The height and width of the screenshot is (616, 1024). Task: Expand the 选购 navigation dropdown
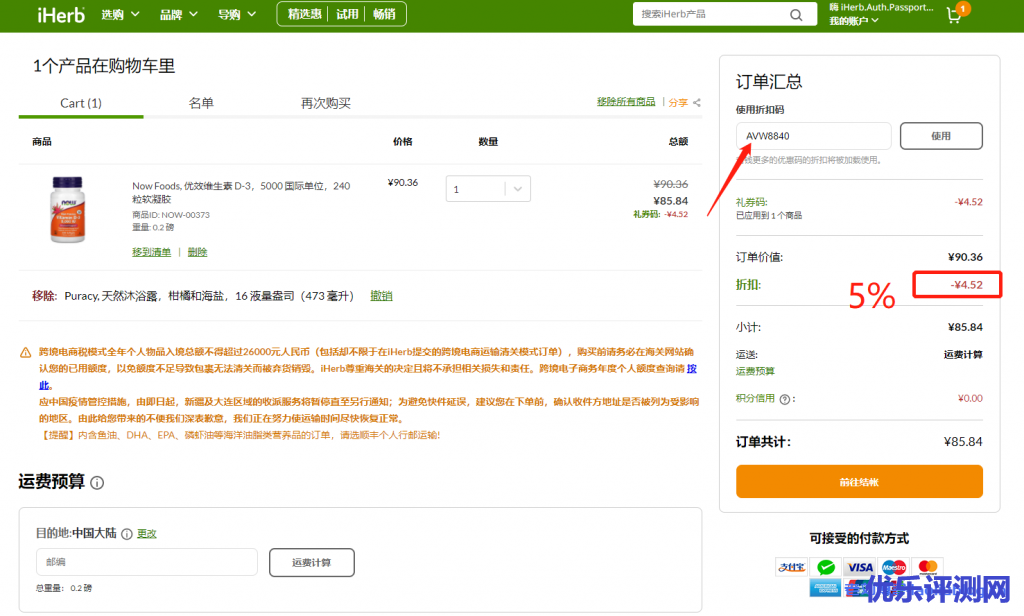click(x=120, y=15)
